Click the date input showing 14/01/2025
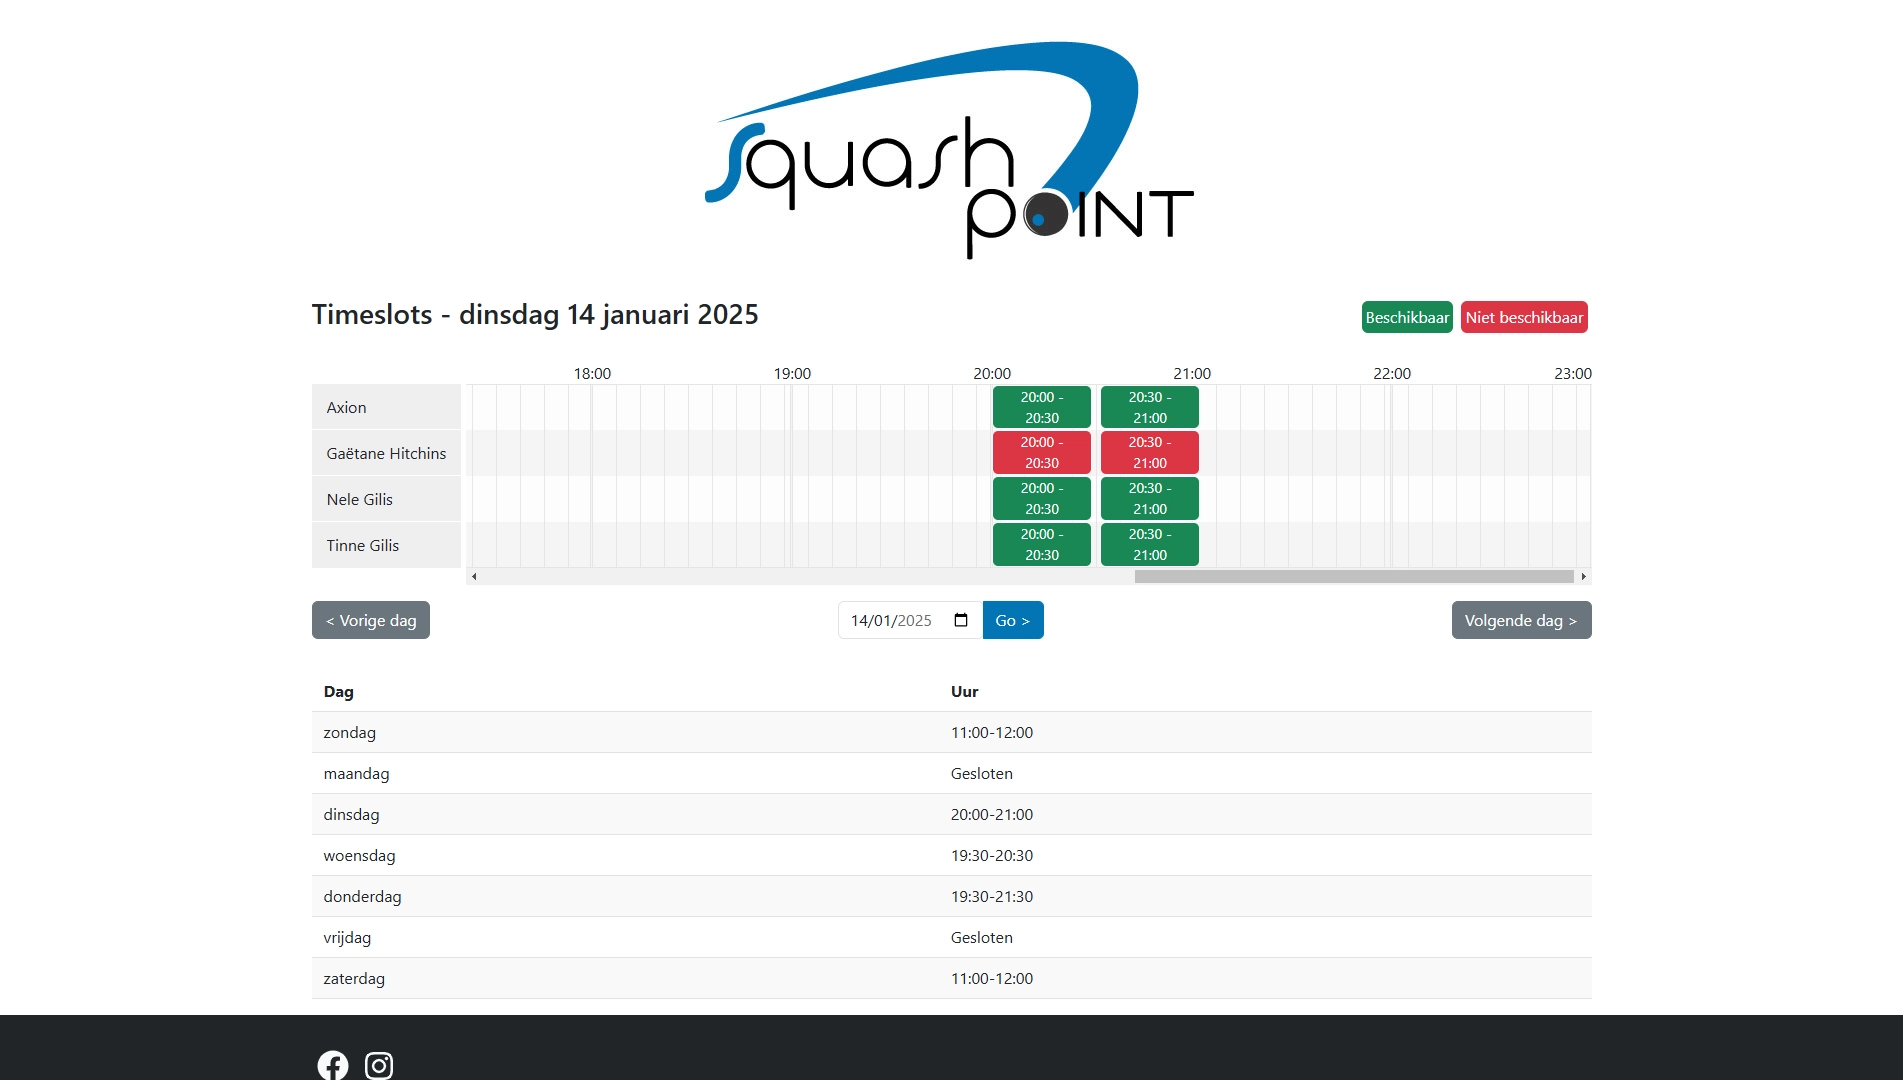1903x1080 pixels. point(895,620)
